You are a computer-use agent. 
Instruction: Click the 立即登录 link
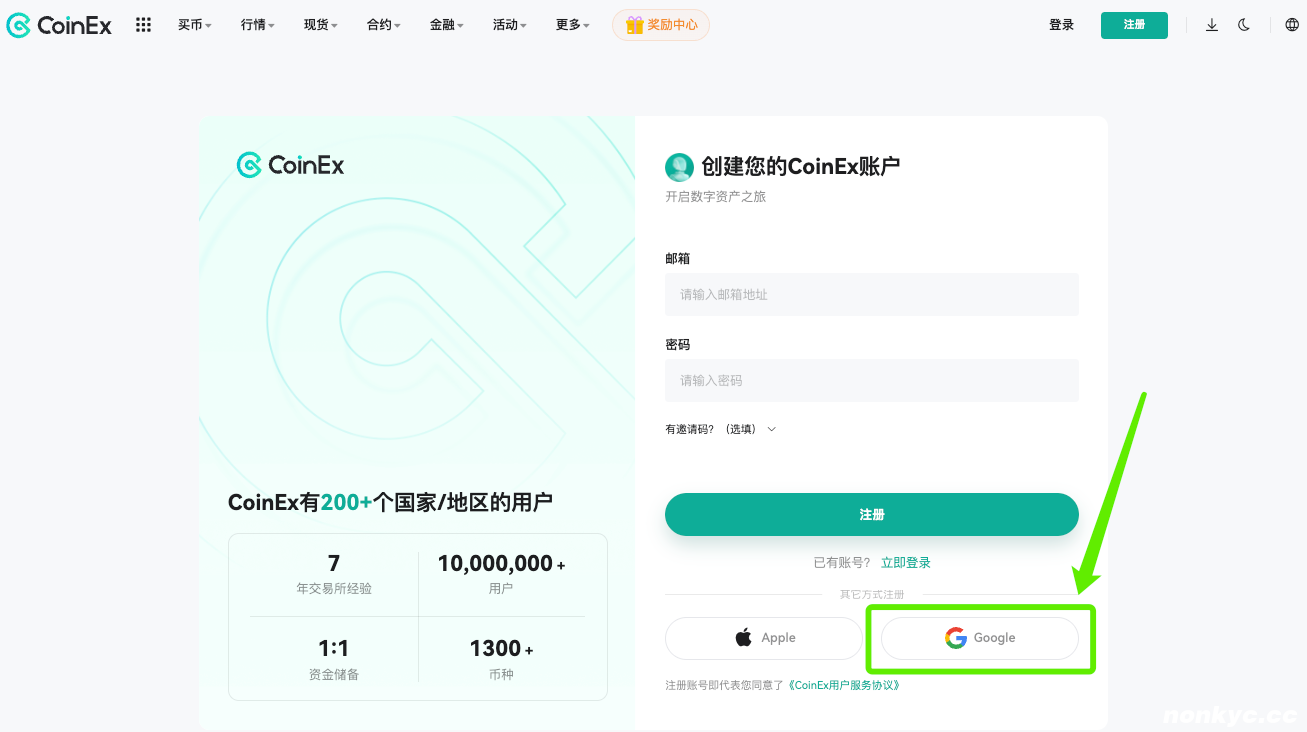pos(905,563)
